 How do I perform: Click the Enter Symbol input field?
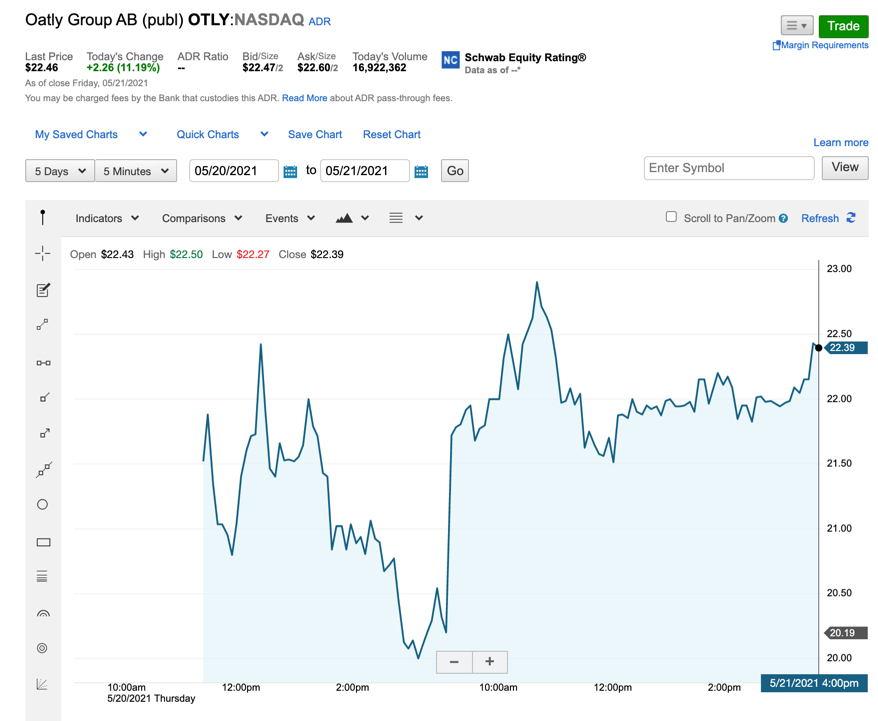pos(728,168)
